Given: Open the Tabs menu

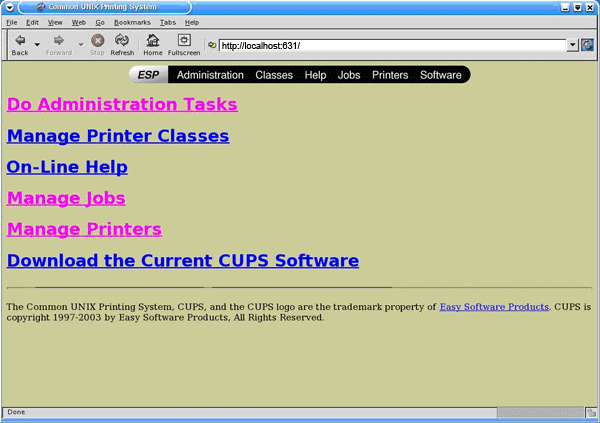Looking at the screenshot, I should [167, 21].
